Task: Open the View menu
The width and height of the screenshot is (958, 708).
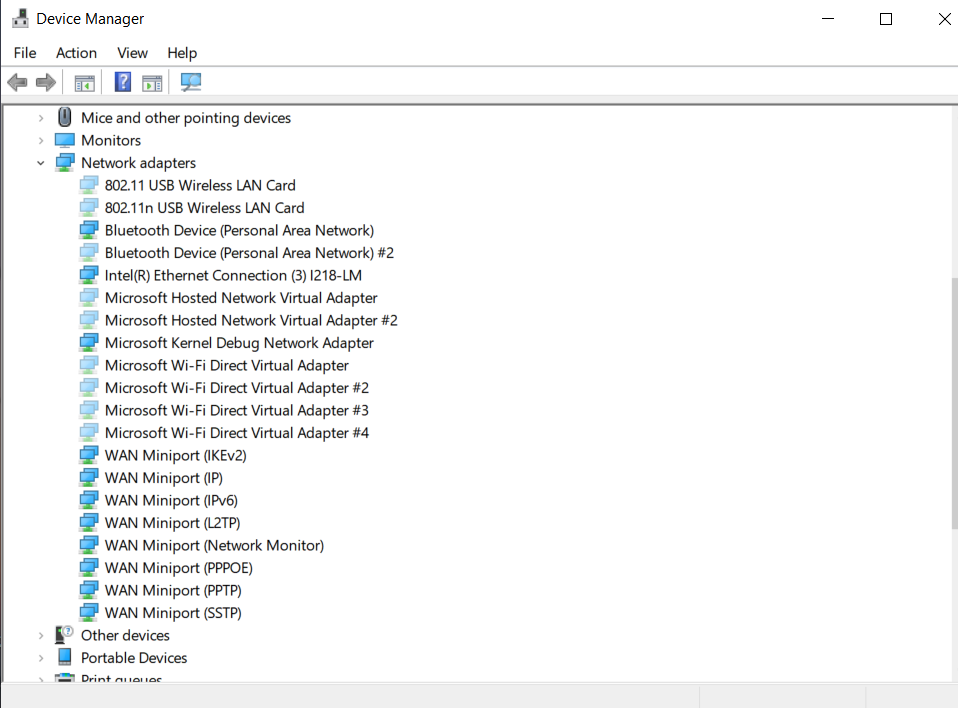Action: (132, 52)
